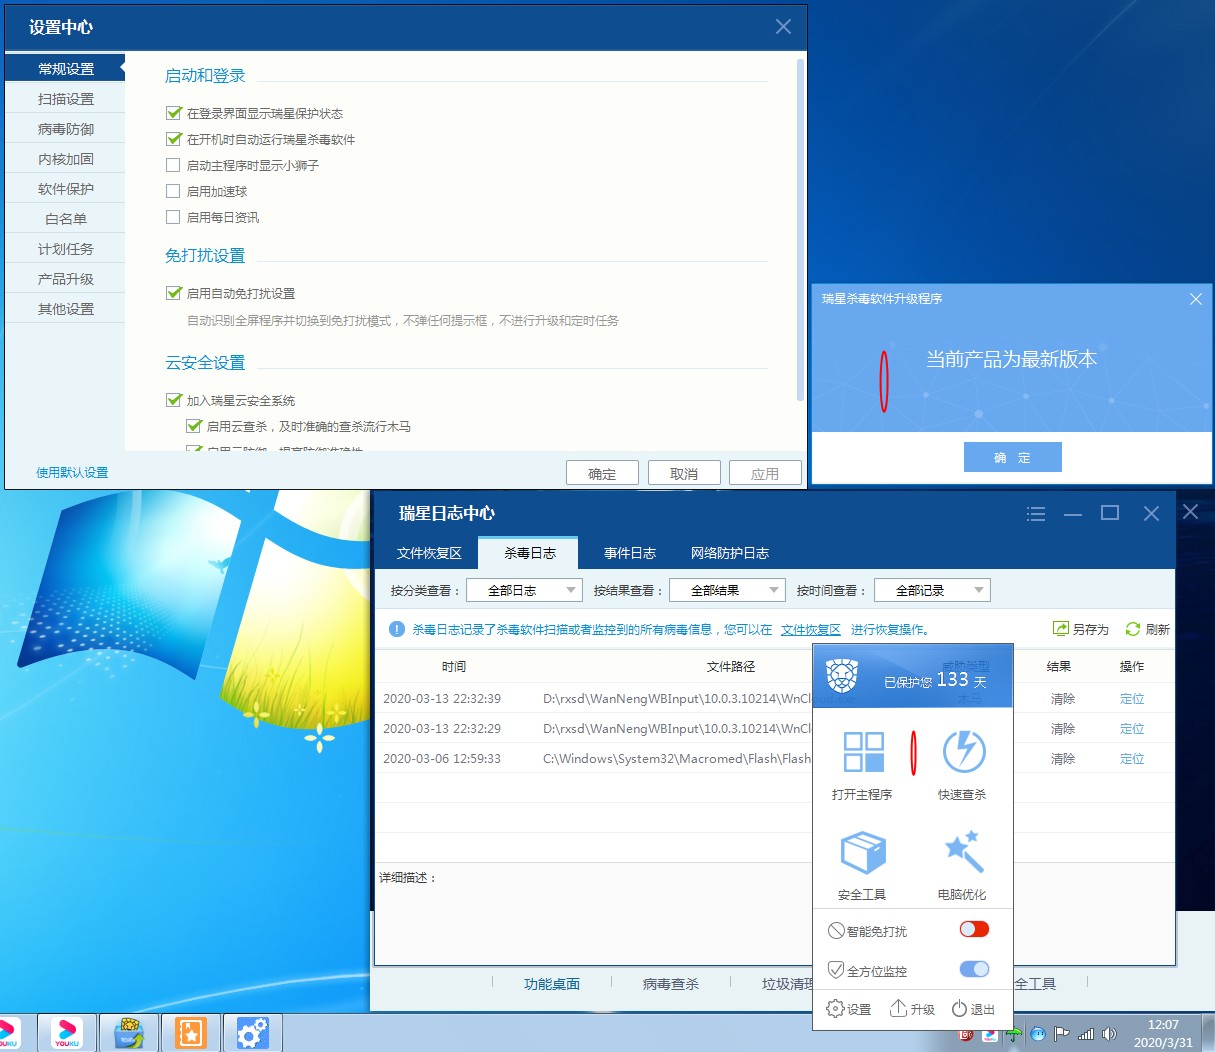Viewport: 1215px width, 1052px height.
Task: Select 产品升级 in settings sidebar
Action: tap(65, 279)
